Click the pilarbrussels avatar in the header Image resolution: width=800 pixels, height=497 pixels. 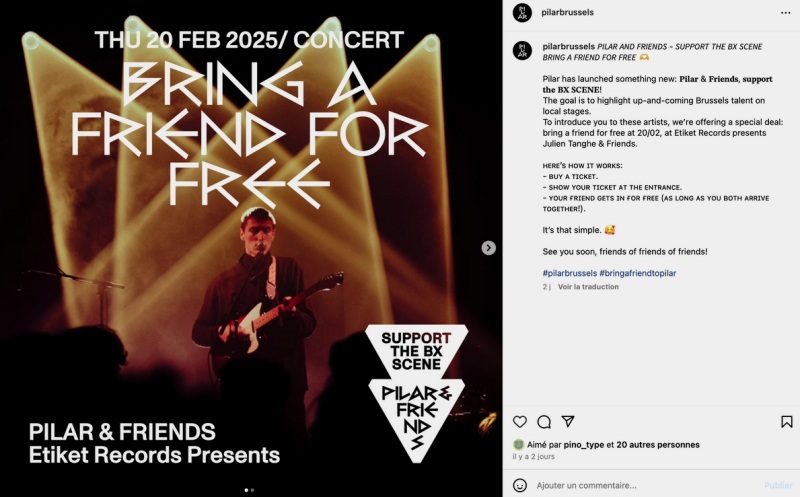click(x=521, y=12)
